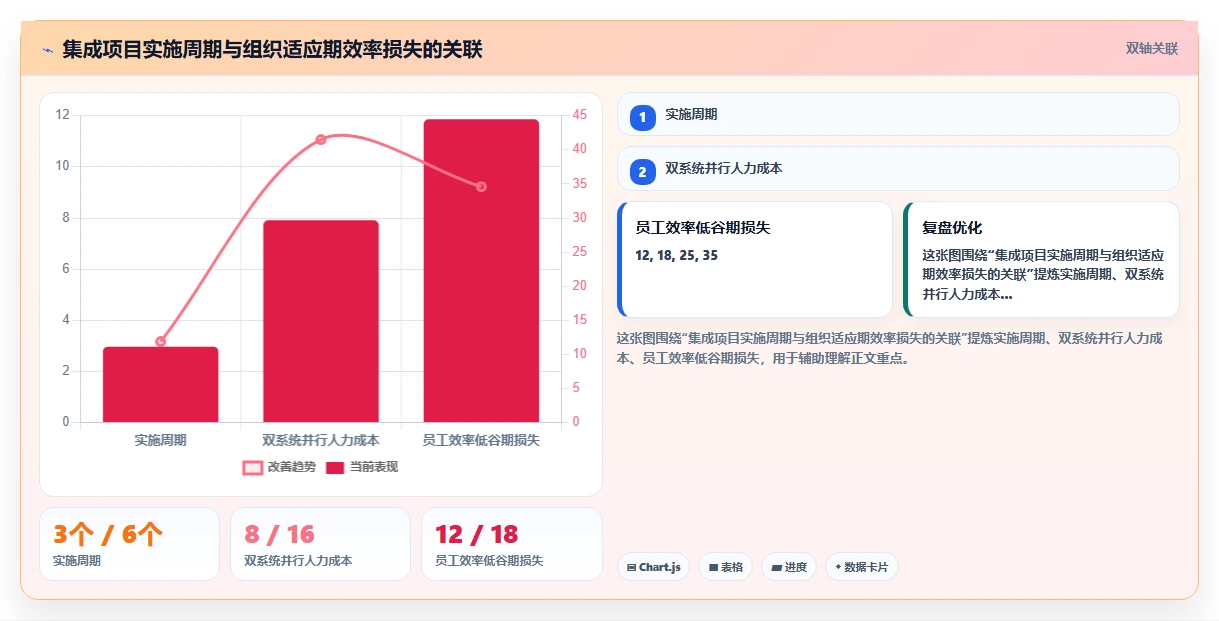This screenshot has width=1219, height=621.
Task: Click the Chart.js tag icon
Action: [x=631, y=567]
